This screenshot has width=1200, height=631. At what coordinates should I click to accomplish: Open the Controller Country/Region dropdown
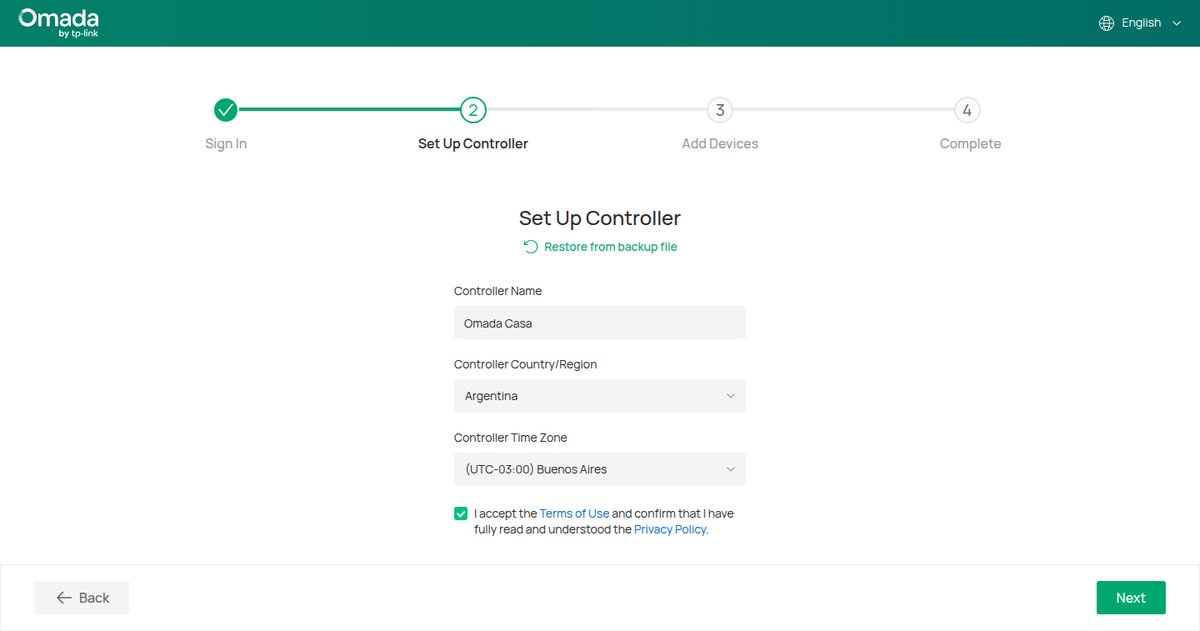pyautogui.click(x=600, y=396)
